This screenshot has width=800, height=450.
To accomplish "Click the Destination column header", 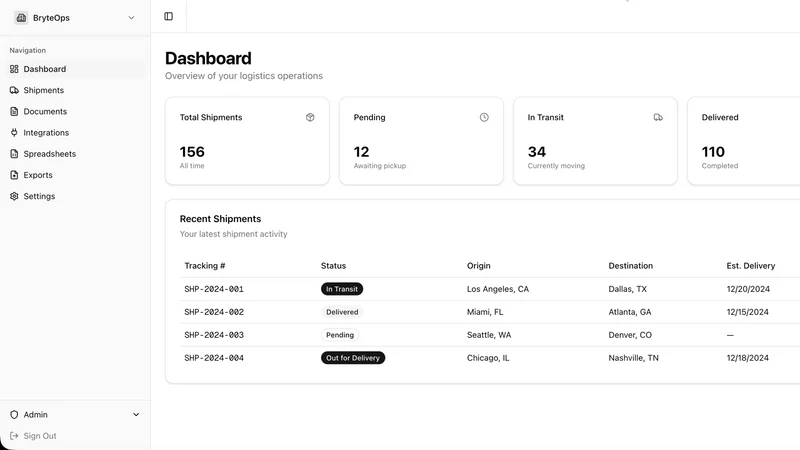I will tap(631, 266).
